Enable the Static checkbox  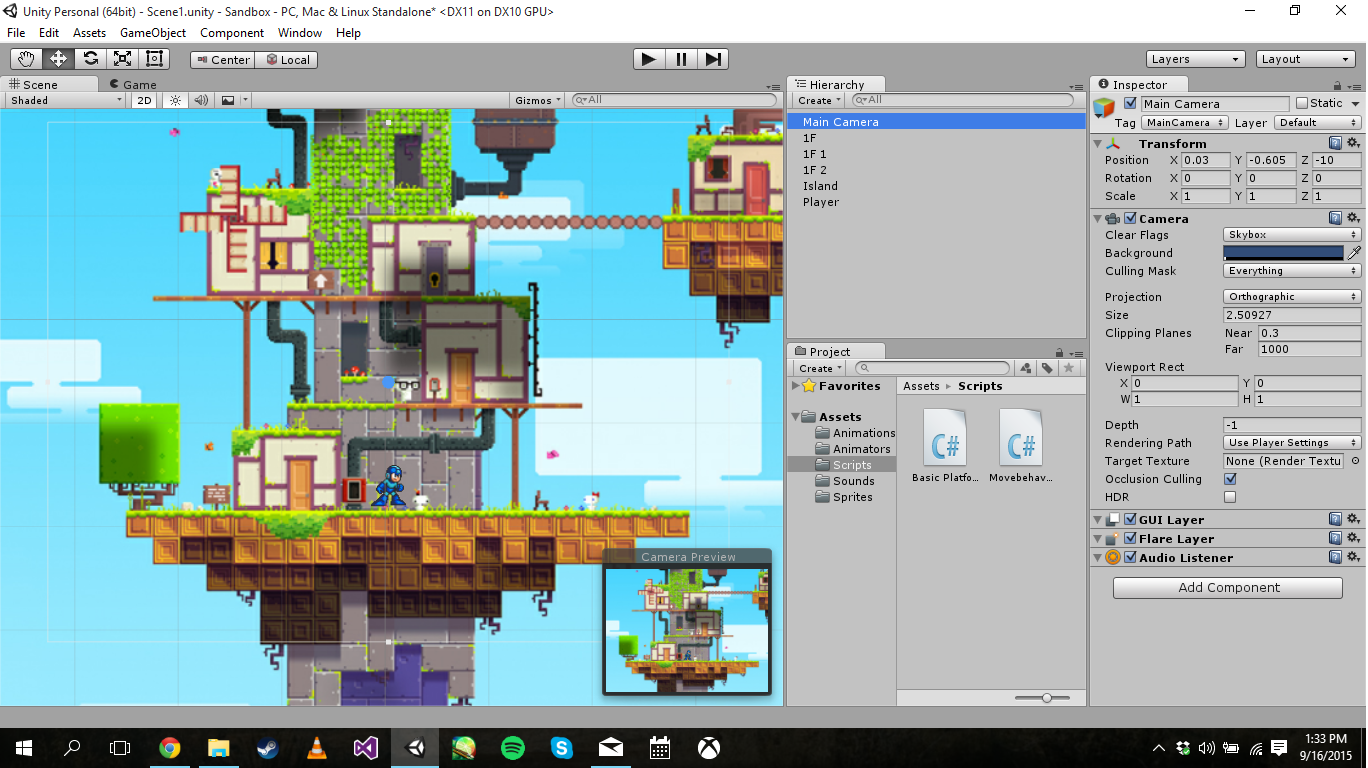1302,103
